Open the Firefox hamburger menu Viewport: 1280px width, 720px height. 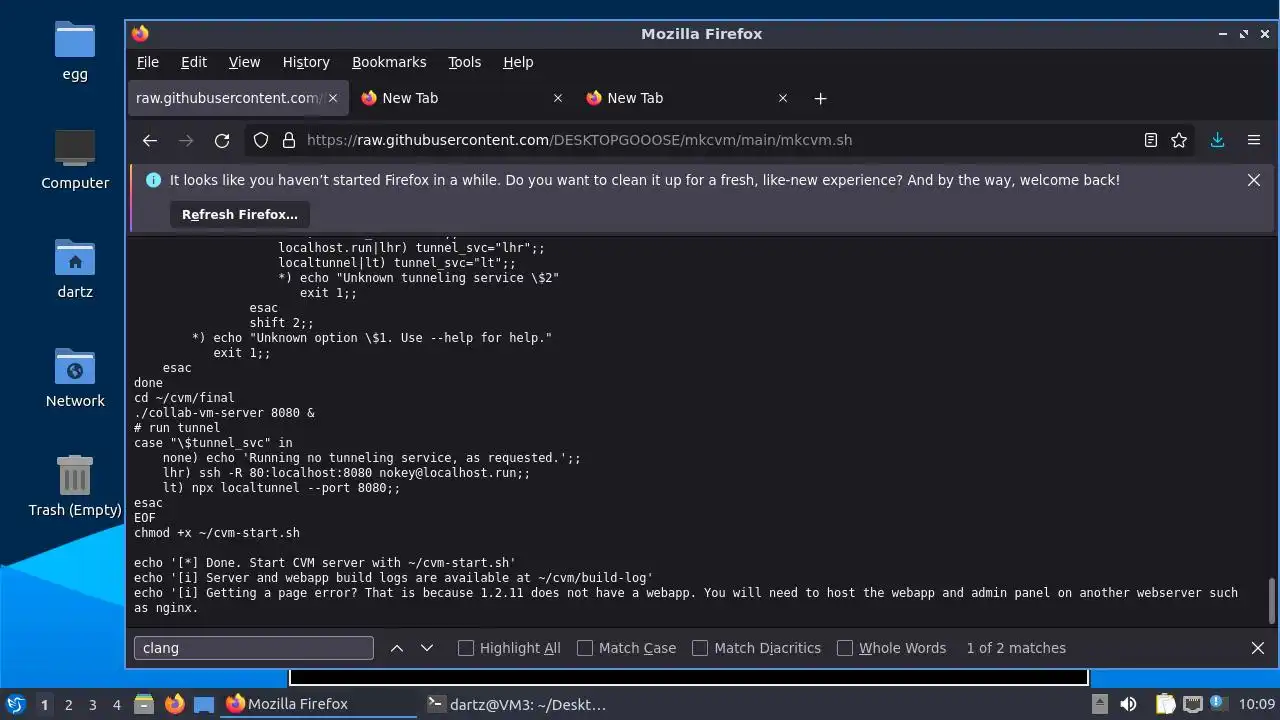(x=1254, y=141)
